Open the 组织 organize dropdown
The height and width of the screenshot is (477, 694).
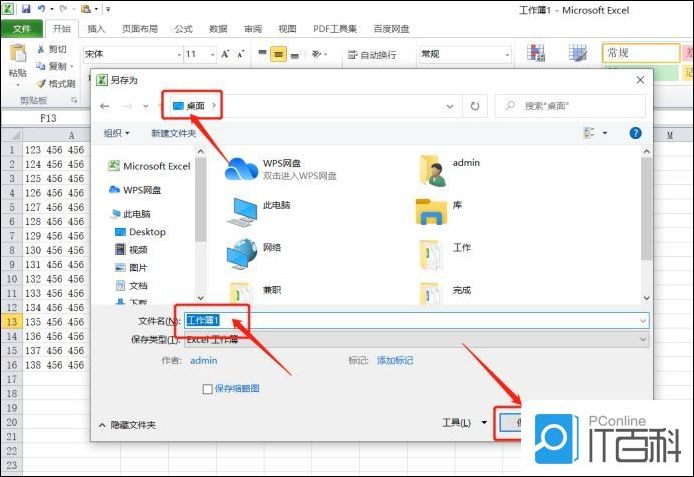point(116,133)
